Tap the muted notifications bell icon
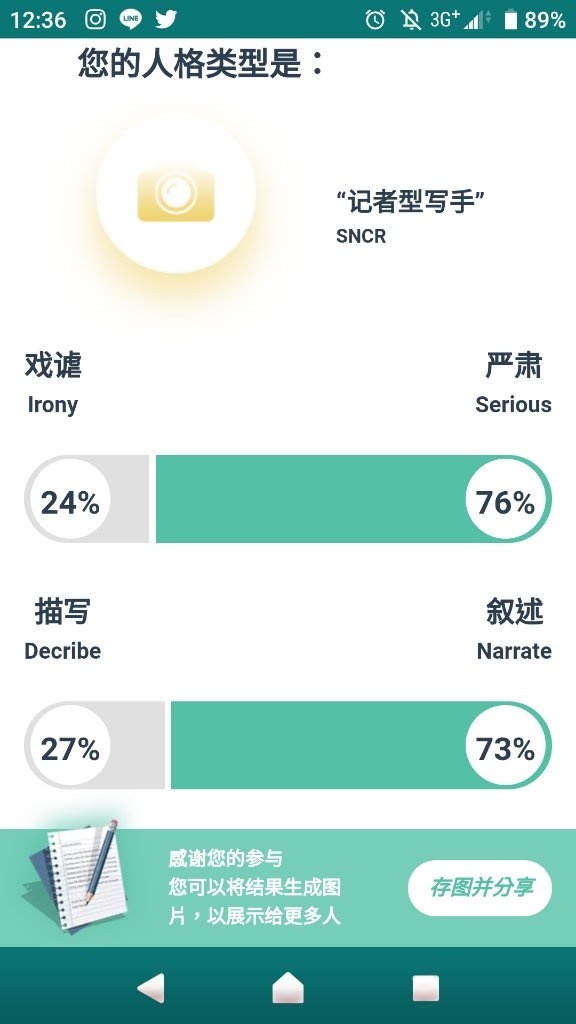 pos(411,20)
